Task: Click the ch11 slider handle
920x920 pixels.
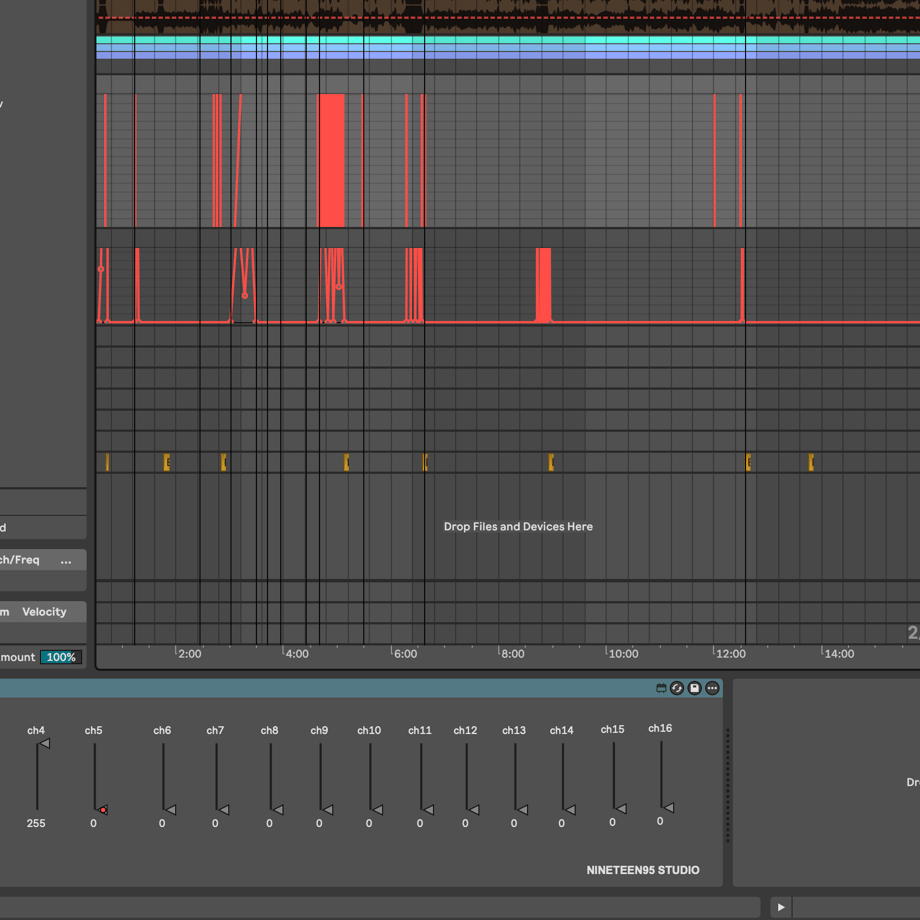Action: 428,810
